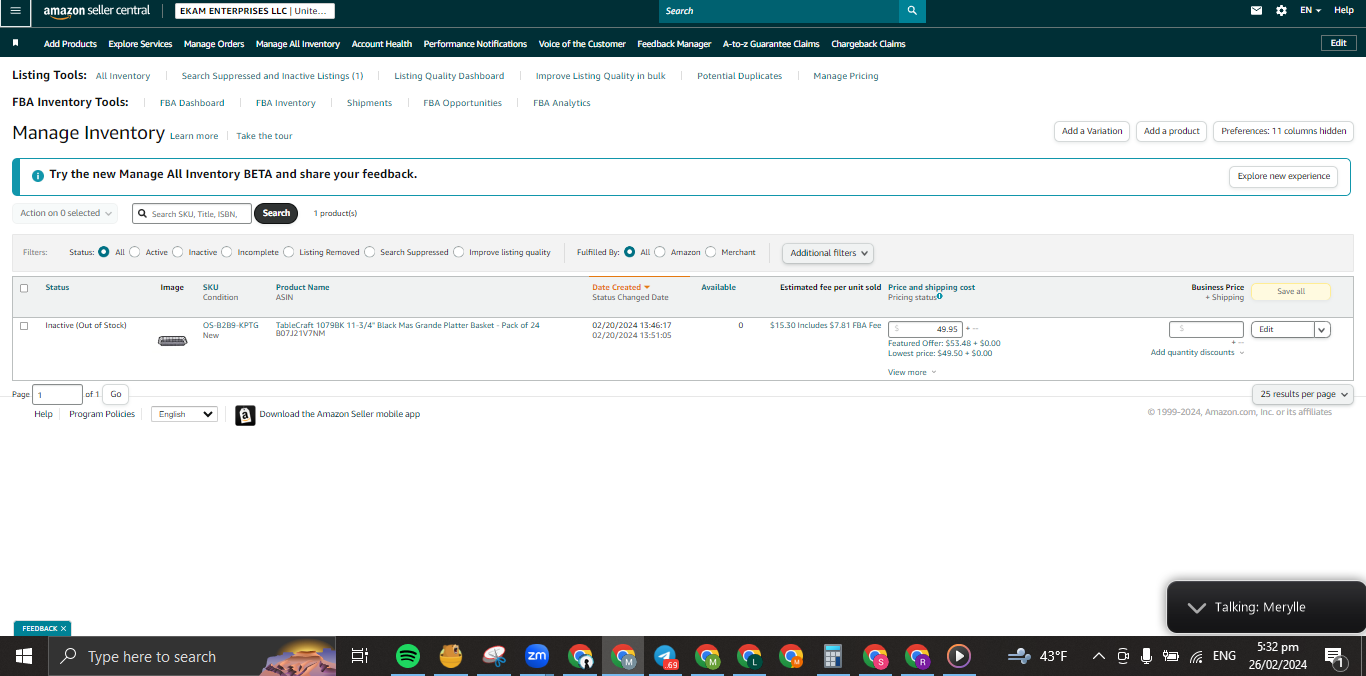This screenshot has width=1366, height=676.
Task: Sort by Date Created column
Action: (621, 287)
